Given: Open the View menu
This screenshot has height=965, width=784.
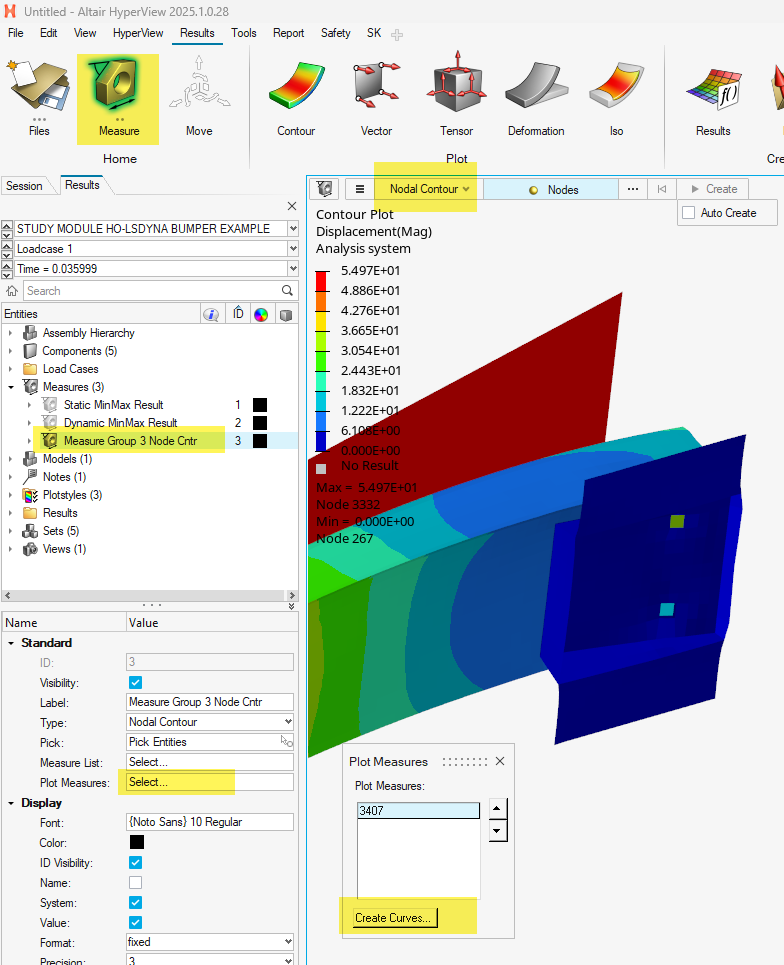Looking at the screenshot, I should pos(85,33).
